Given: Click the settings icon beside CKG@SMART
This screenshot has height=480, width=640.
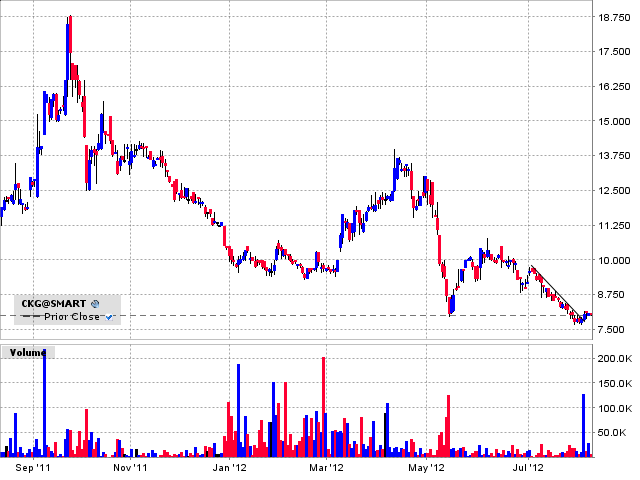Looking at the screenshot, I should 94,302.
